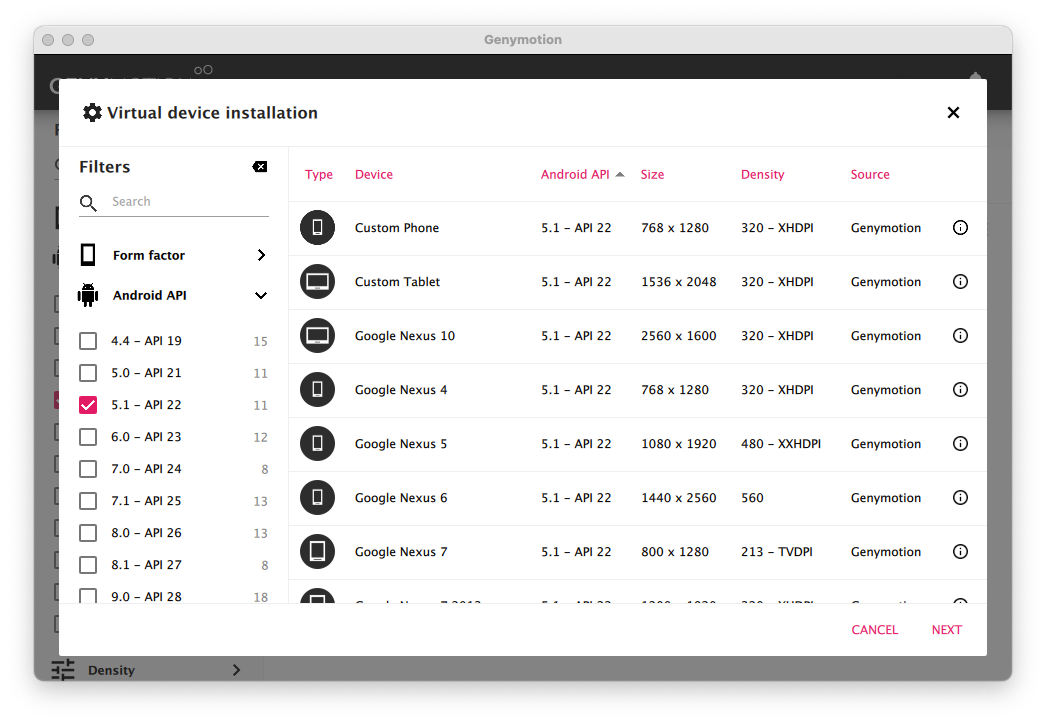Click the Custom Tablet type icon
This screenshot has height=723, width=1046.
318,281
